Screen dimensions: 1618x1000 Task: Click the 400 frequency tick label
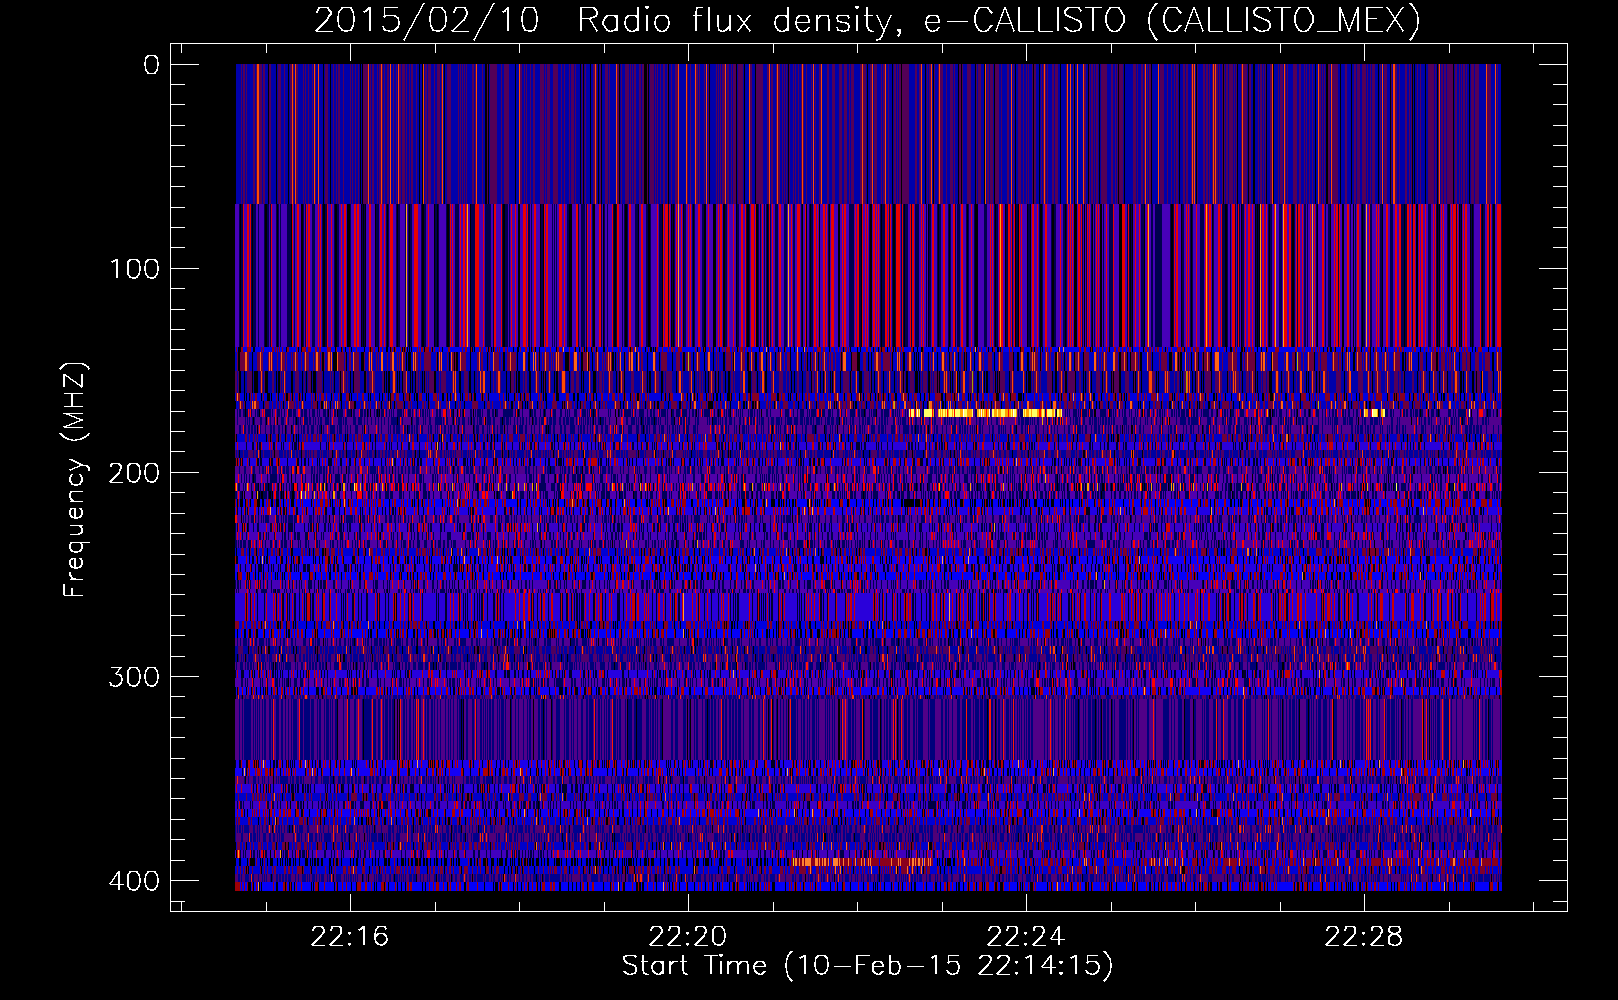134,881
